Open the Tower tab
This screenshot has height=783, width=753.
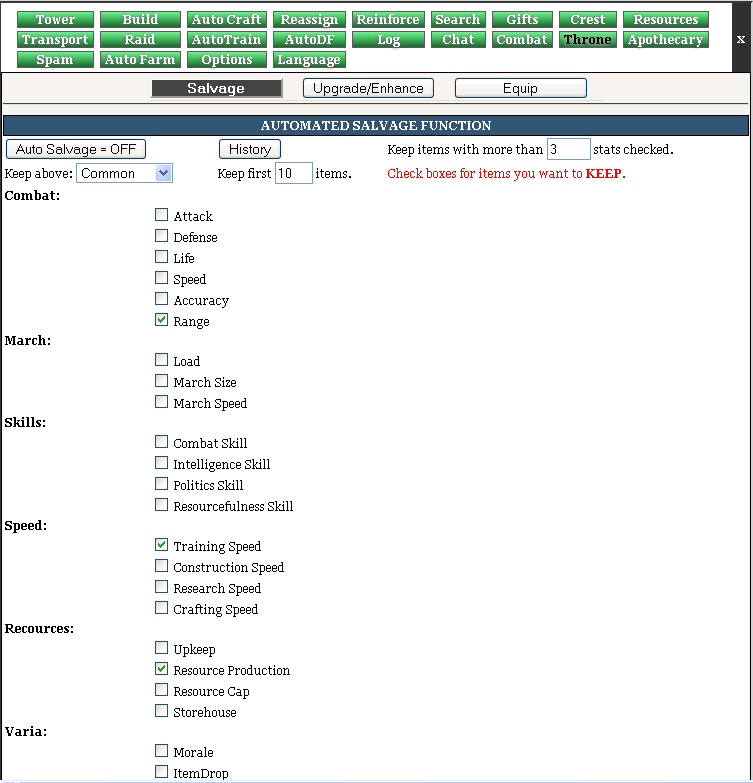[x=55, y=19]
